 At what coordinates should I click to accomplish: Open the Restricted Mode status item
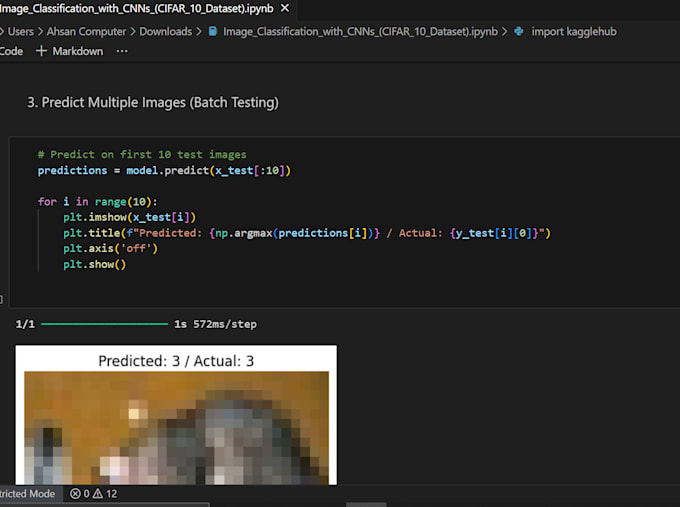[27, 494]
